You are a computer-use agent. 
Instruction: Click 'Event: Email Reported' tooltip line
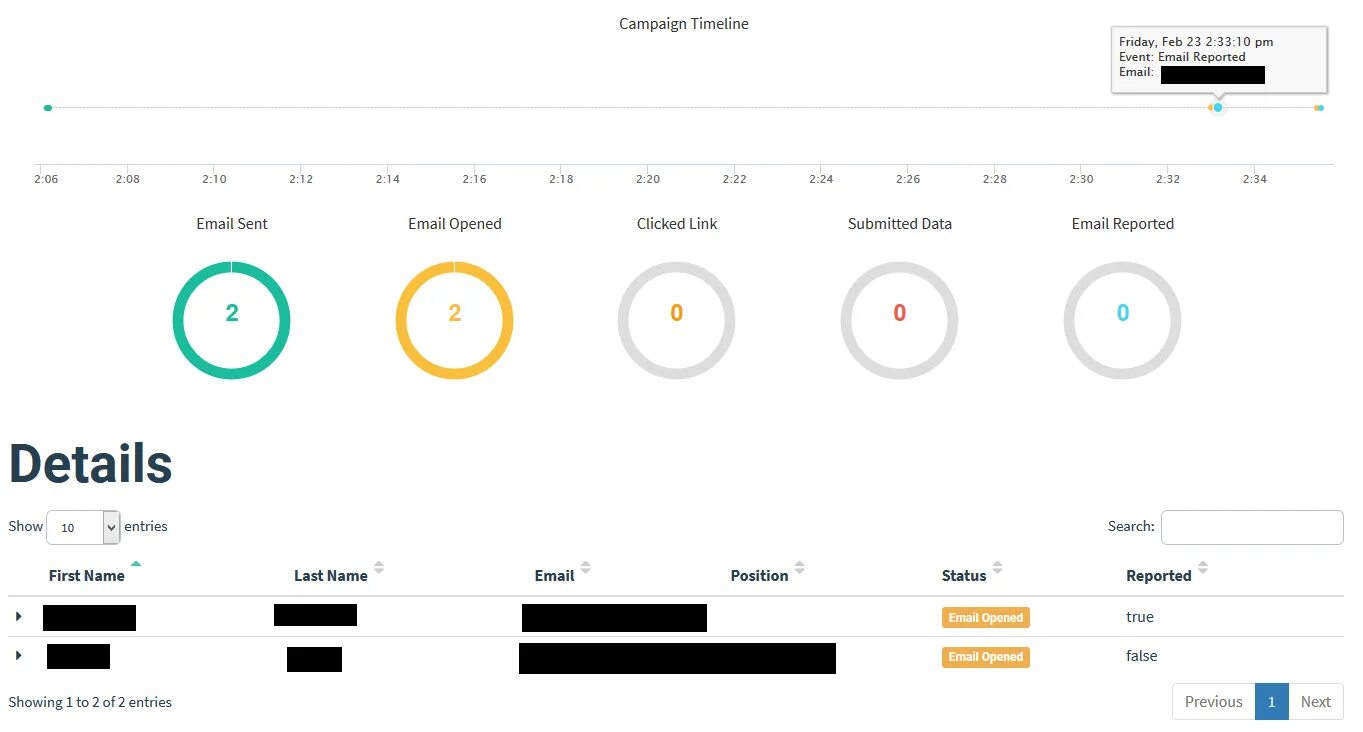pos(1182,57)
